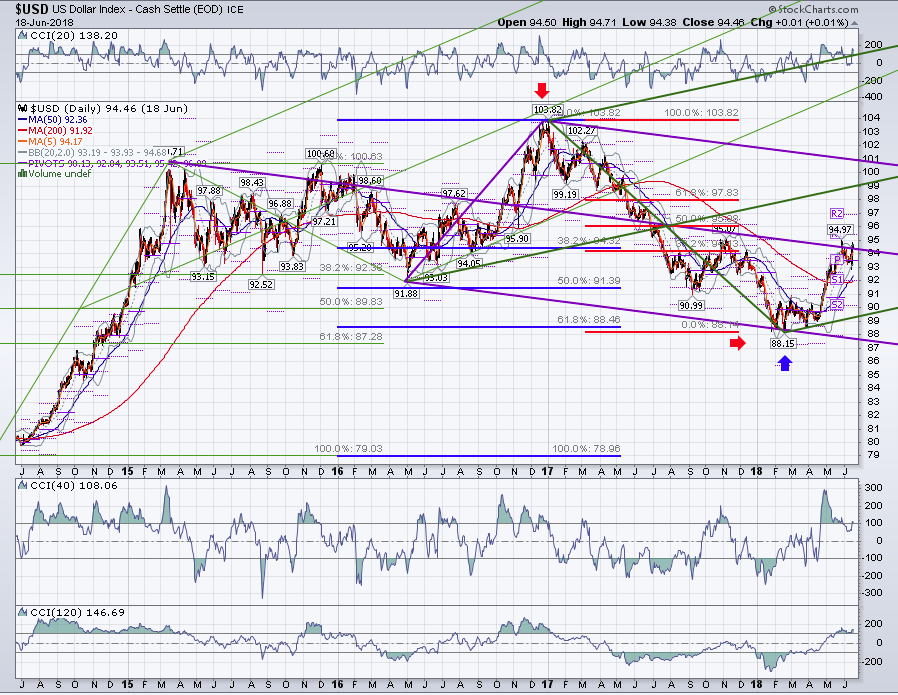Click the Open 94.50 value
Viewport: 898px width, 695px height.
(527, 22)
